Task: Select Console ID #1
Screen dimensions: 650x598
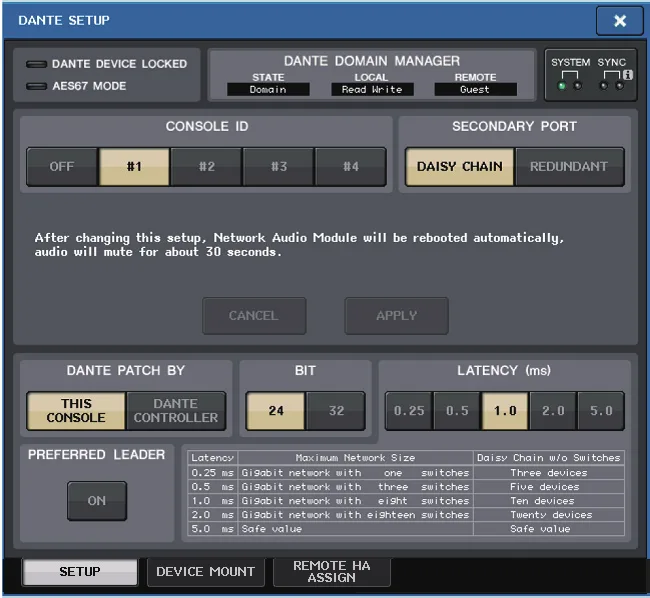Action: tap(134, 167)
